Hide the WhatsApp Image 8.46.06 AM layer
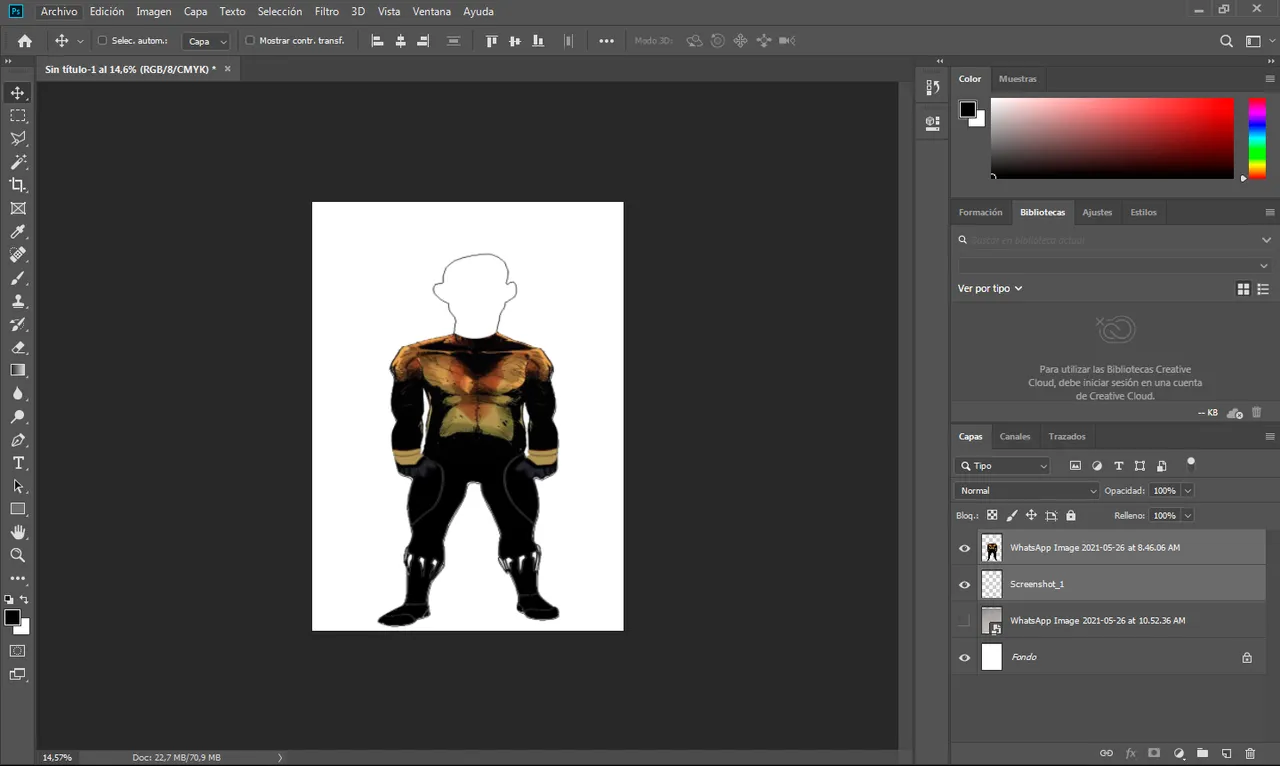 (964, 548)
